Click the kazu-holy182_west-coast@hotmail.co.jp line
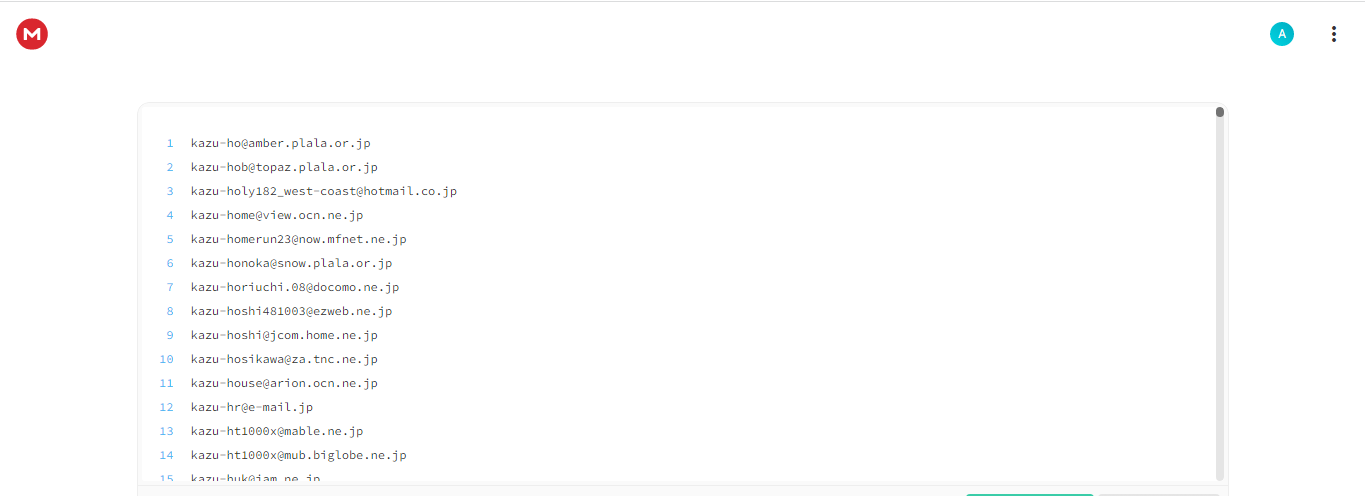Image resolution: width=1365 pixels, height=496 pixels. tap(324, 191)
